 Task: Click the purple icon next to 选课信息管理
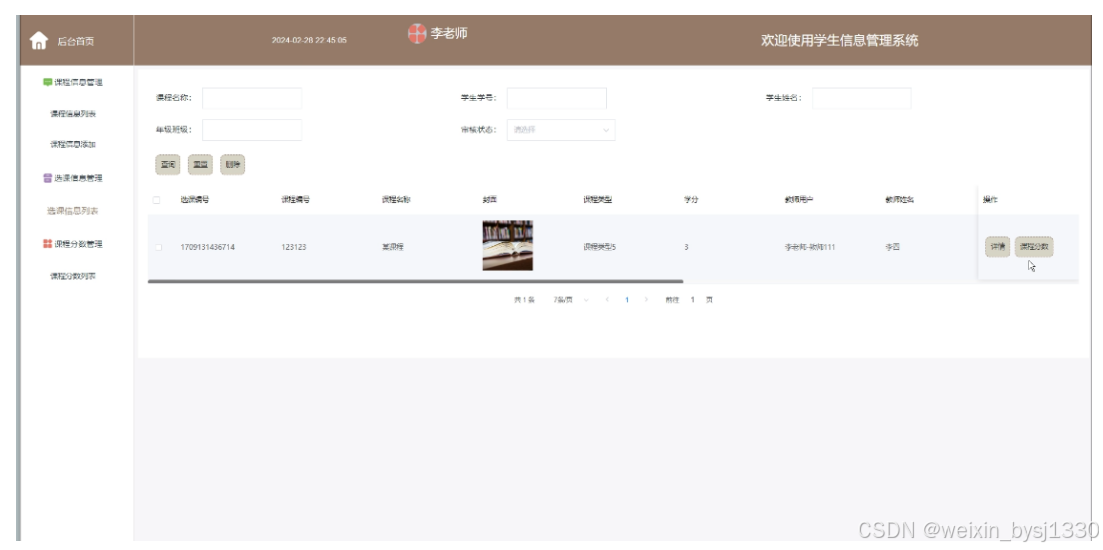coord(48,178)
